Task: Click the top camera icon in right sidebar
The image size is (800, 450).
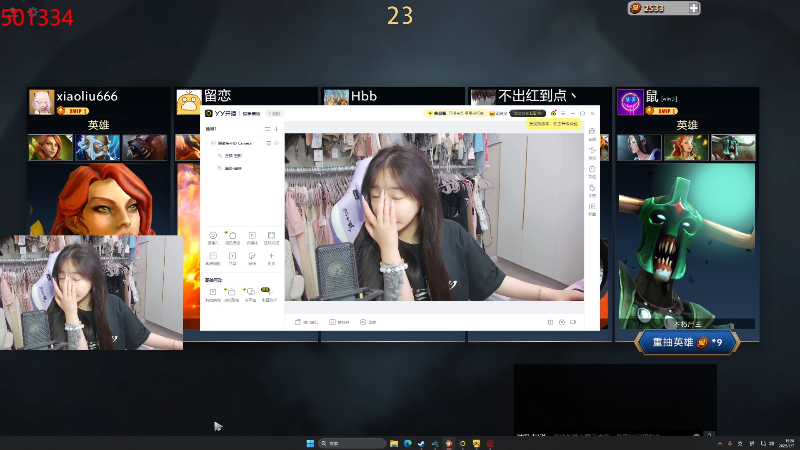Action: tap(592, 134)
